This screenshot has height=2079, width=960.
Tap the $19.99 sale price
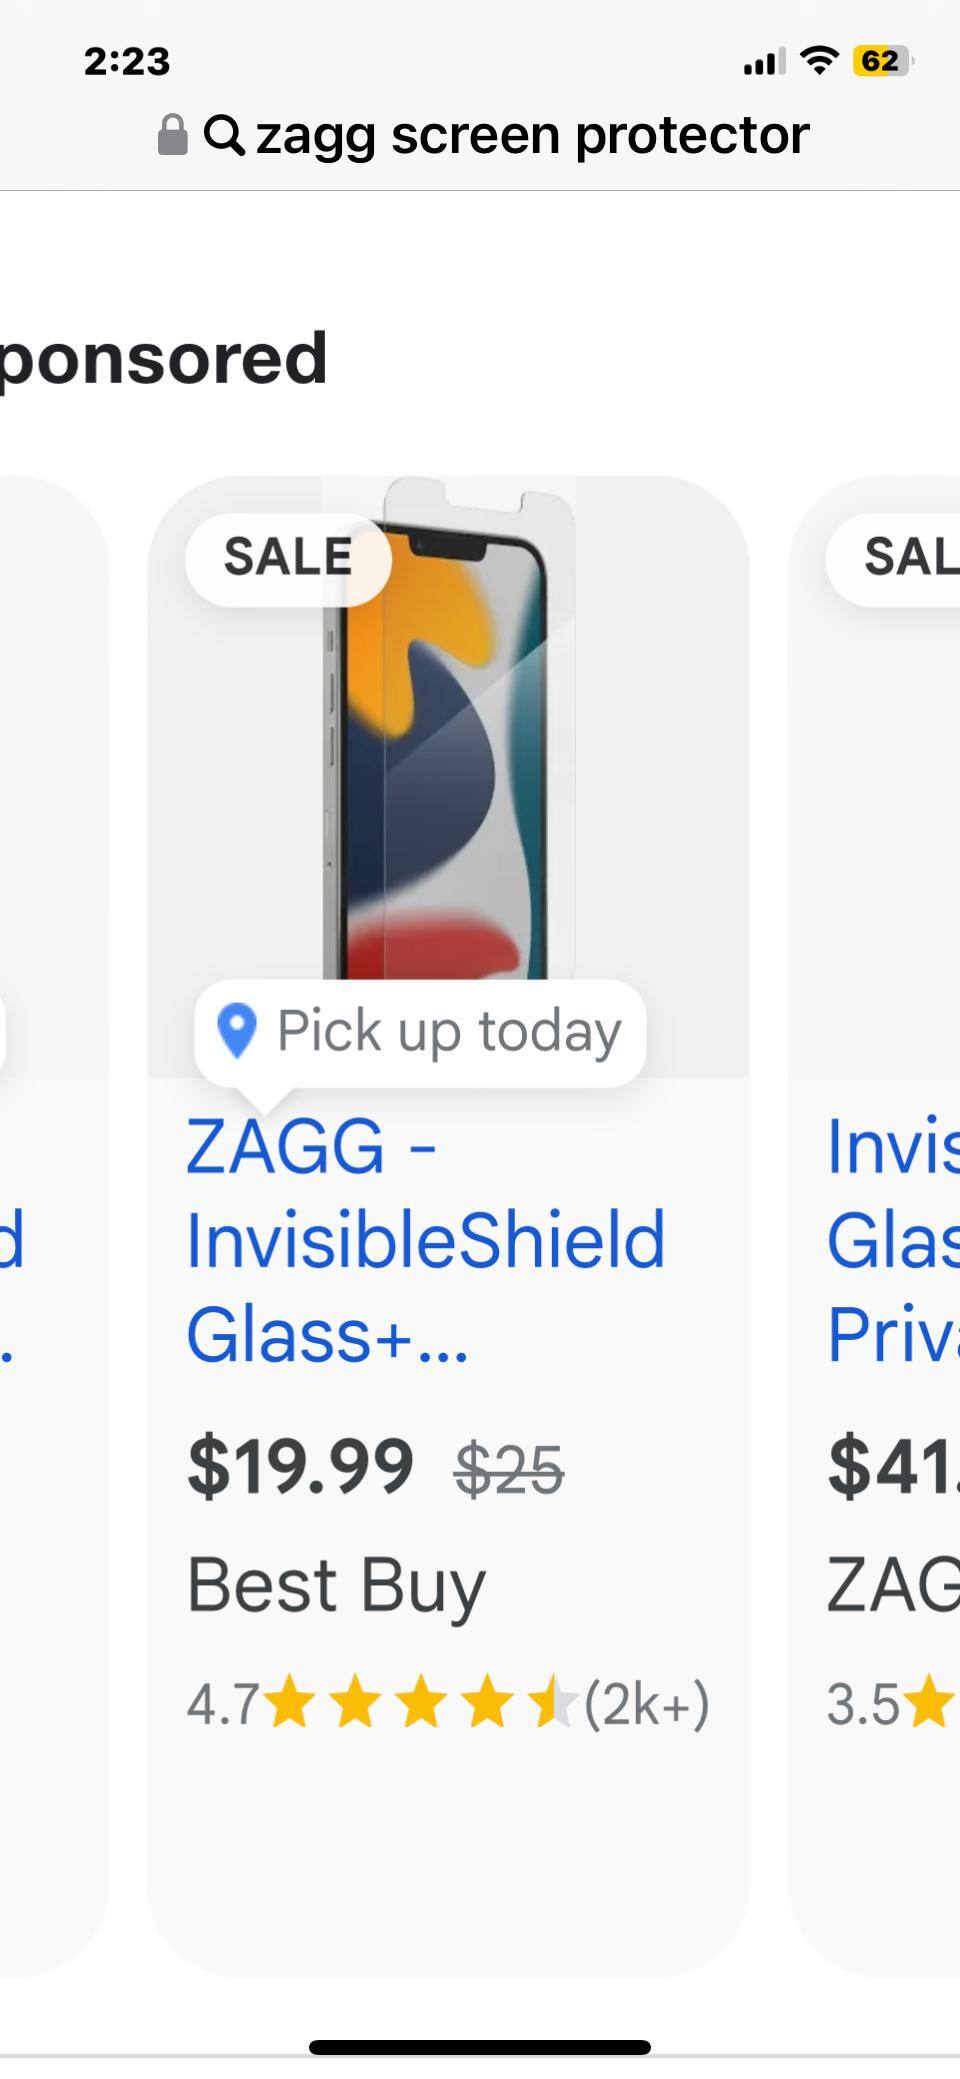(300, 1468)
